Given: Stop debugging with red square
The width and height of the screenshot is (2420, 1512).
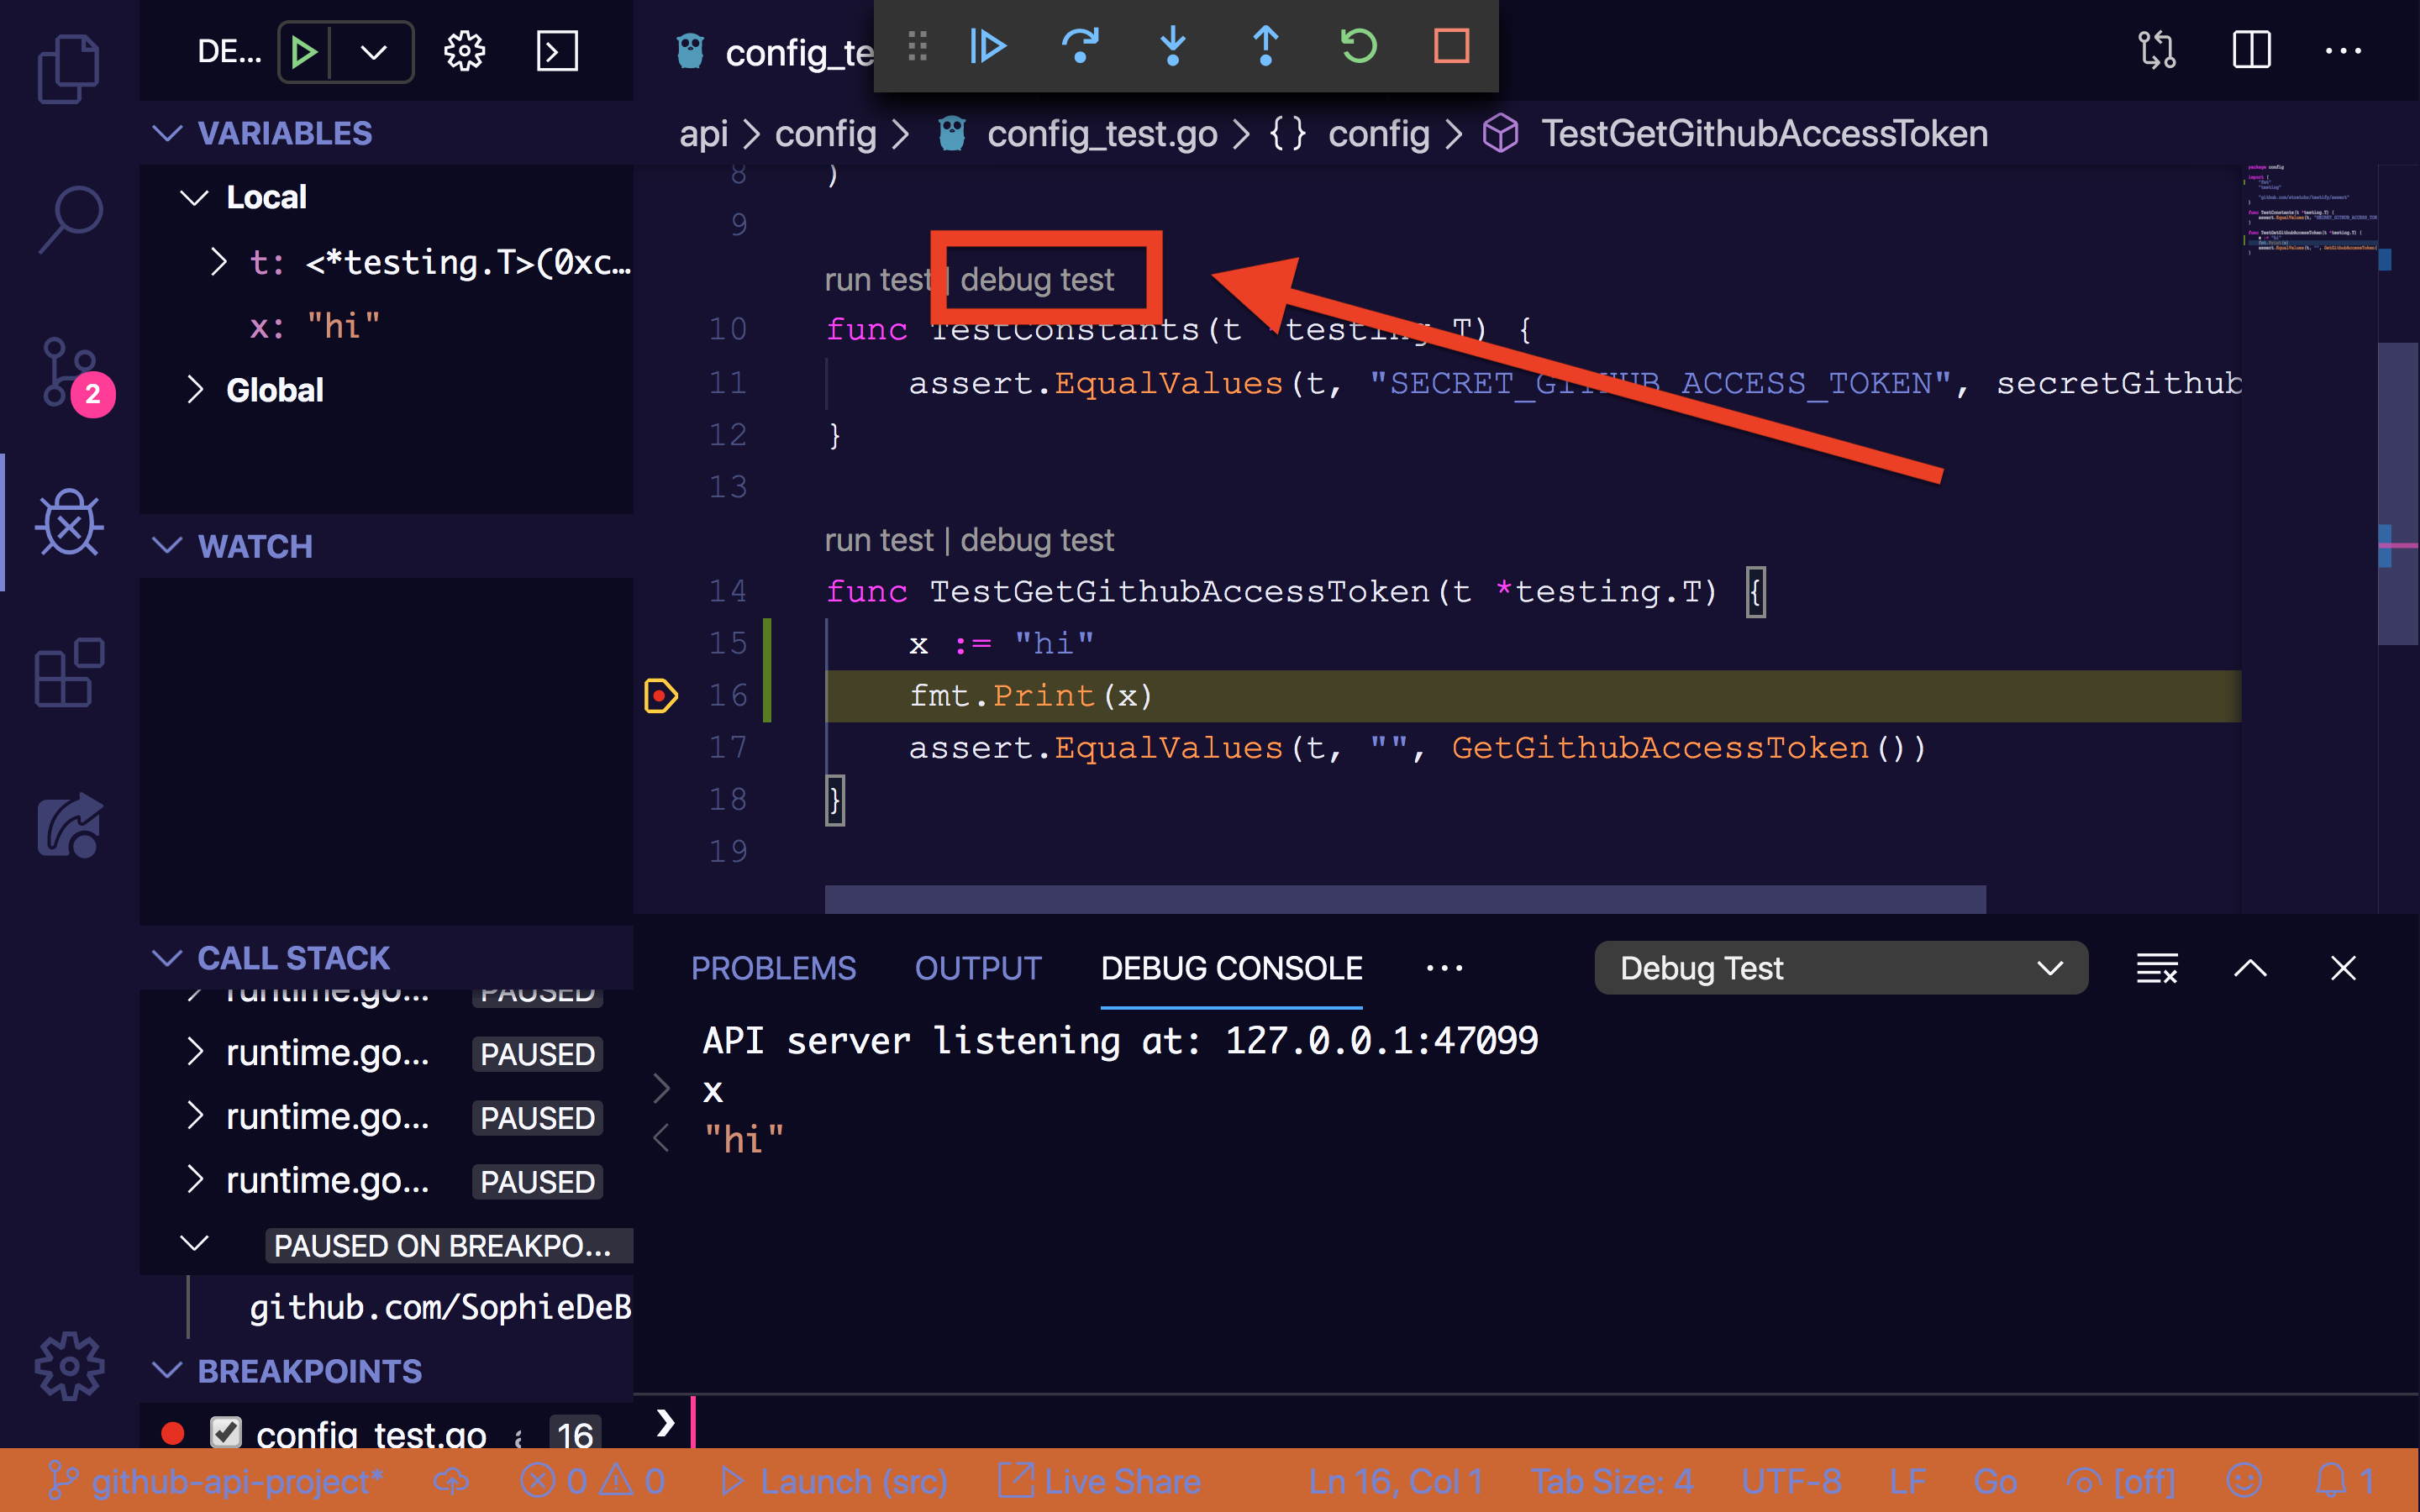Looking at the screenshot, I should [1451, 46].
